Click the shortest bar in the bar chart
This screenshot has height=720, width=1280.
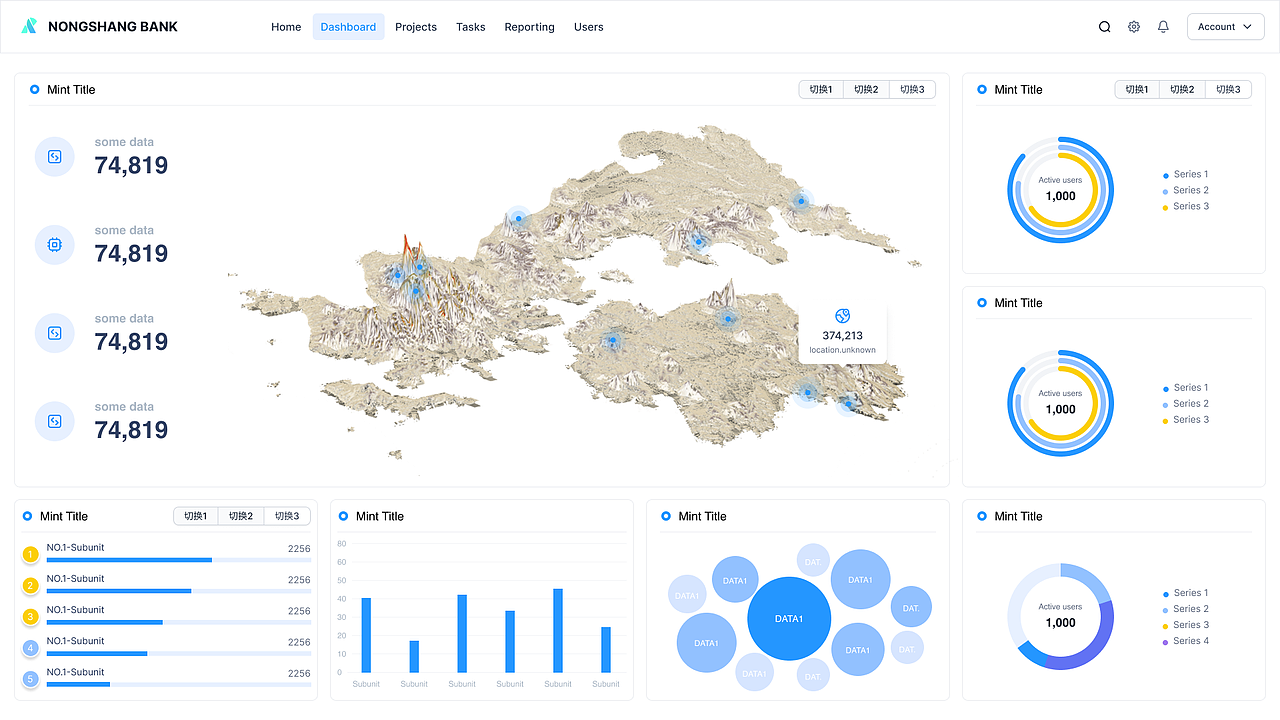[x=414, y=657]
